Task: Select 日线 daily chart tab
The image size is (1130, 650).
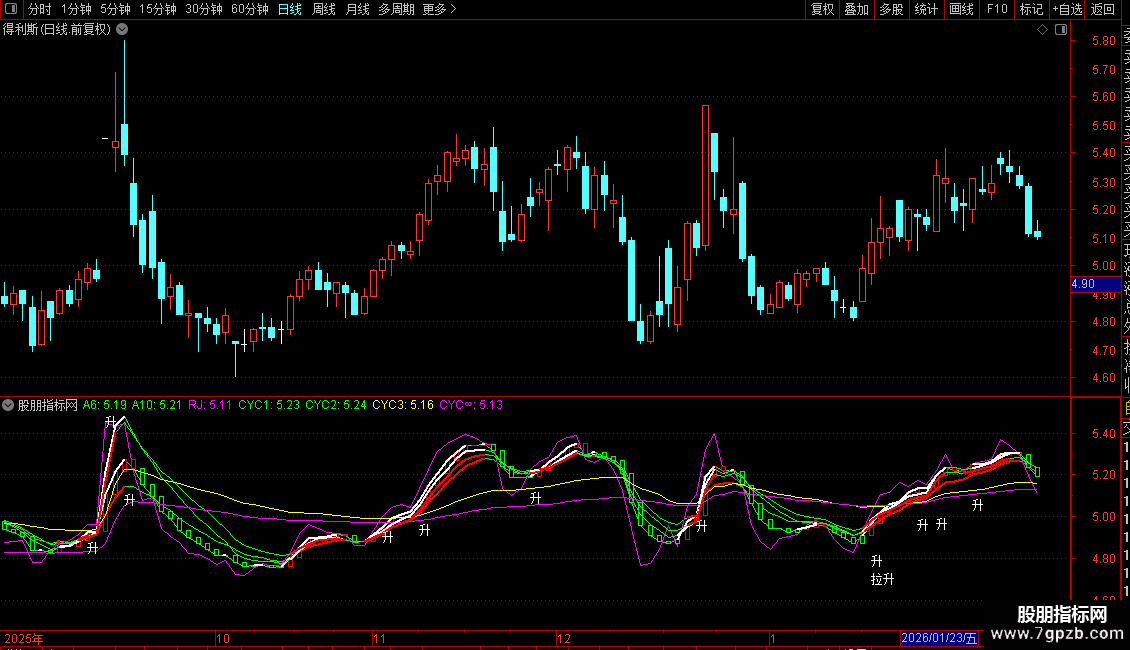Action: [290, 9]
